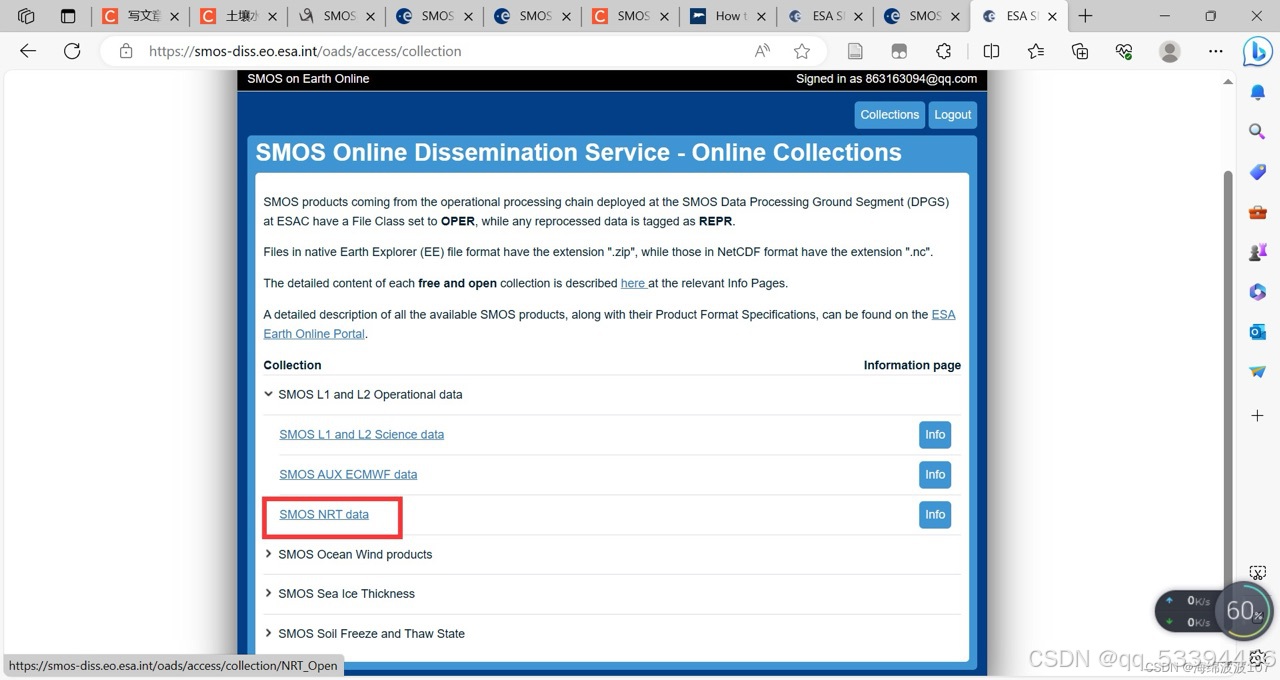Open Info for SMOS NRT data
The image size is (1280, 680).
point(935,515)
